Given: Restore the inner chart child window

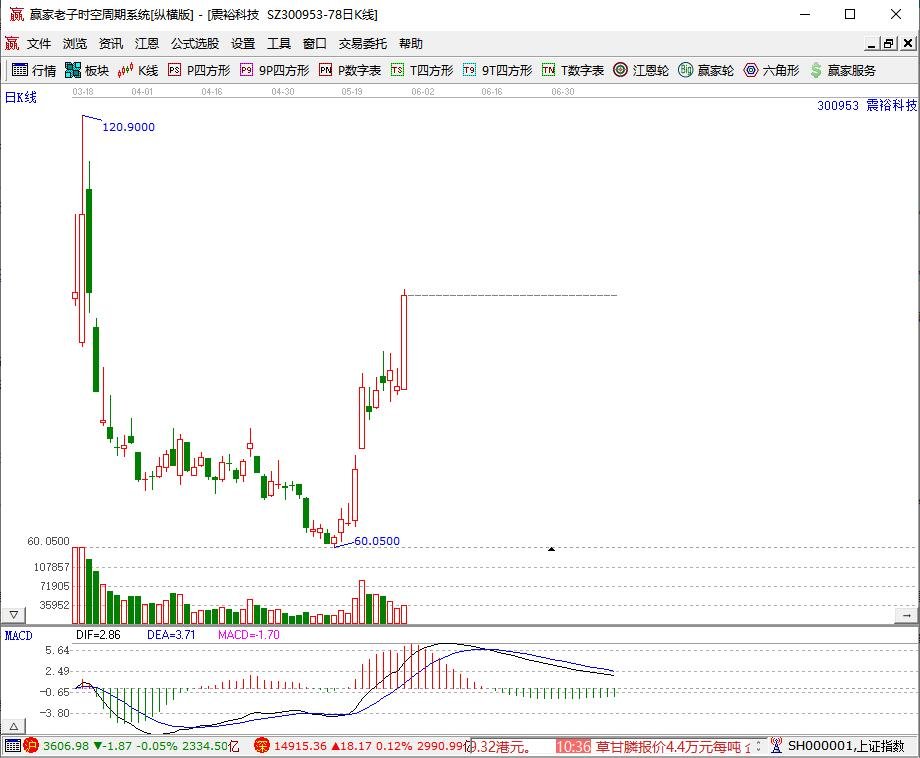Looking at the screenshot, I should tap(889, 43).
